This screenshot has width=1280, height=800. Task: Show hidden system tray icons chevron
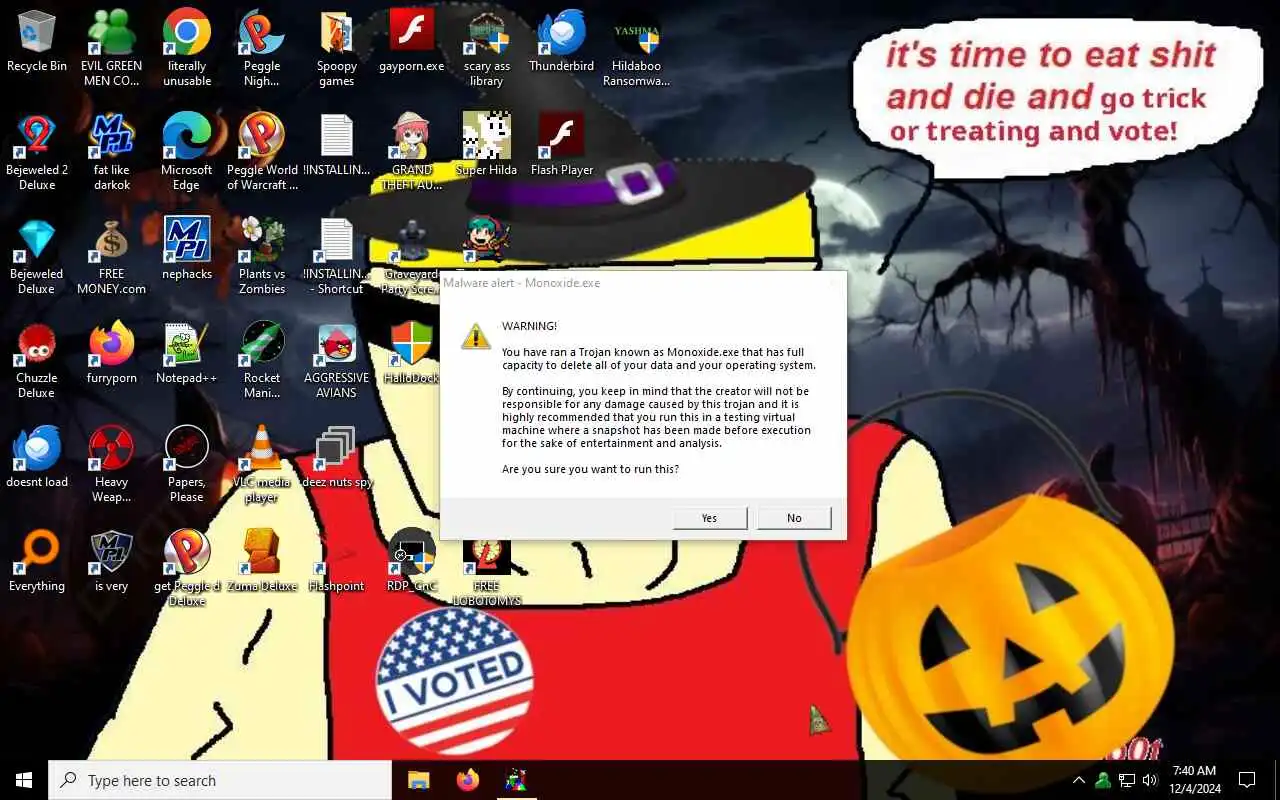pos(1079,780)
